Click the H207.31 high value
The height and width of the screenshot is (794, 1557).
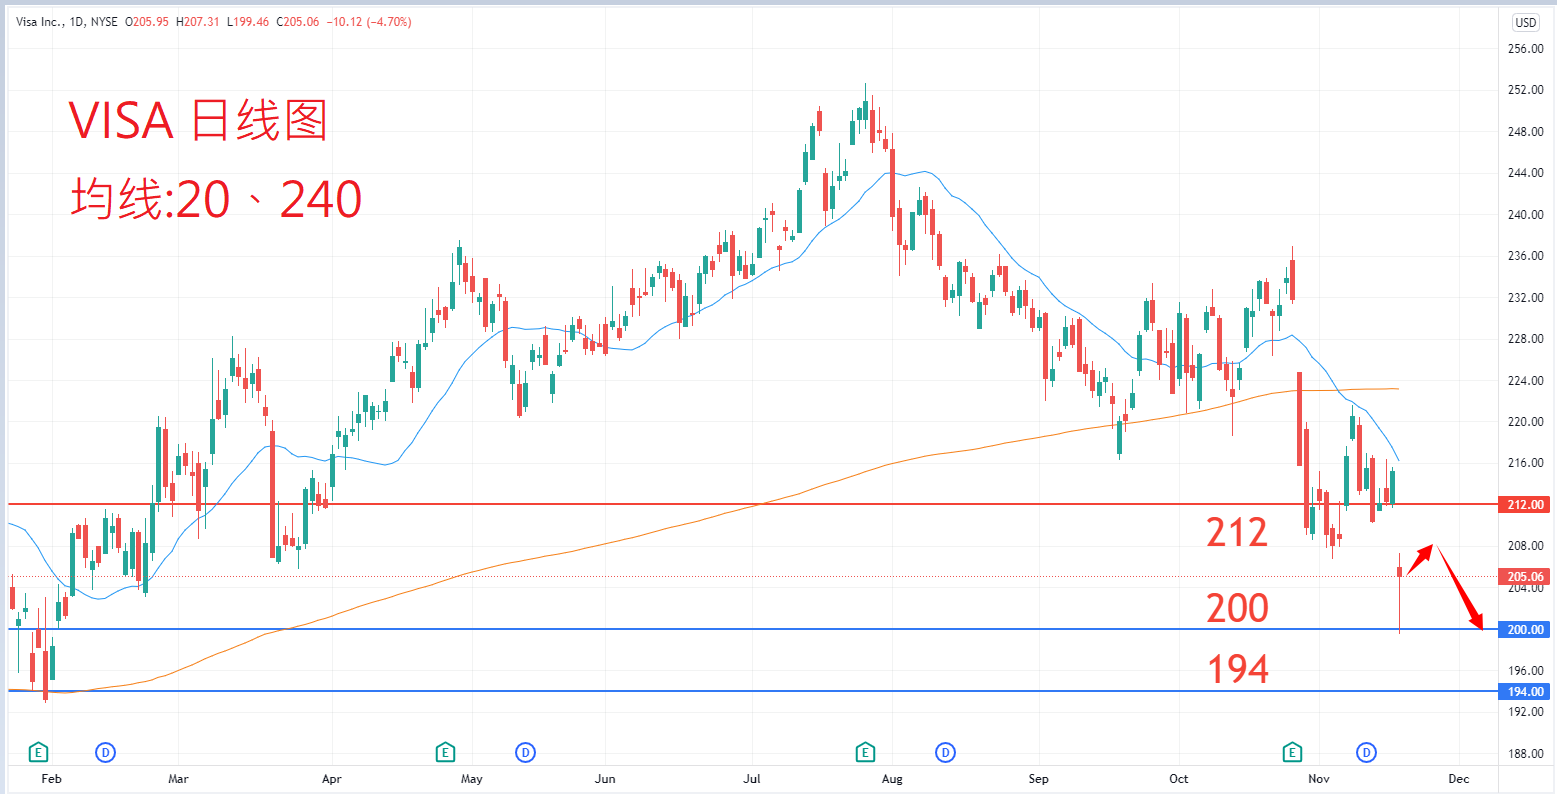point(199,22)
